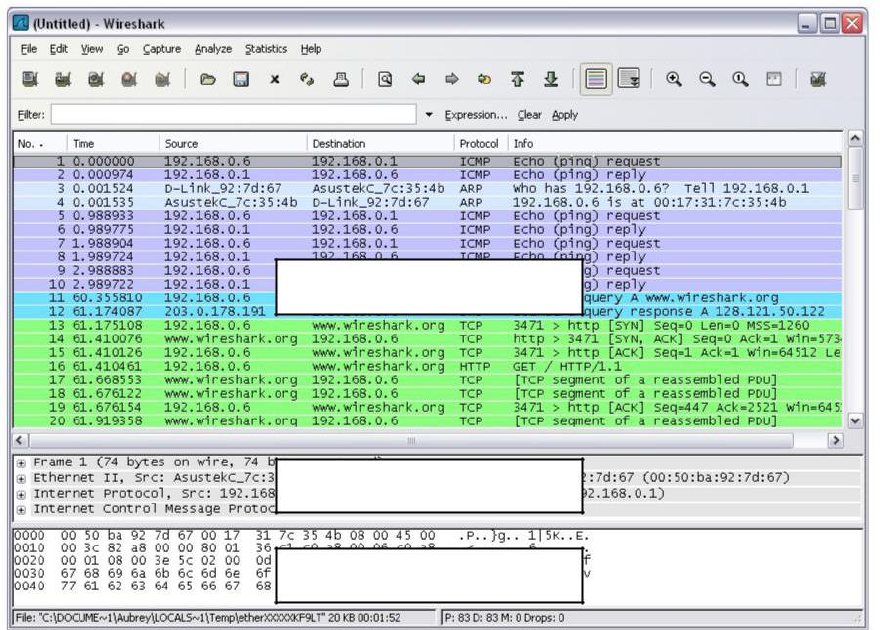Start a new live capture icon
This screenshot has width=880, height=630.
point(96,79)
